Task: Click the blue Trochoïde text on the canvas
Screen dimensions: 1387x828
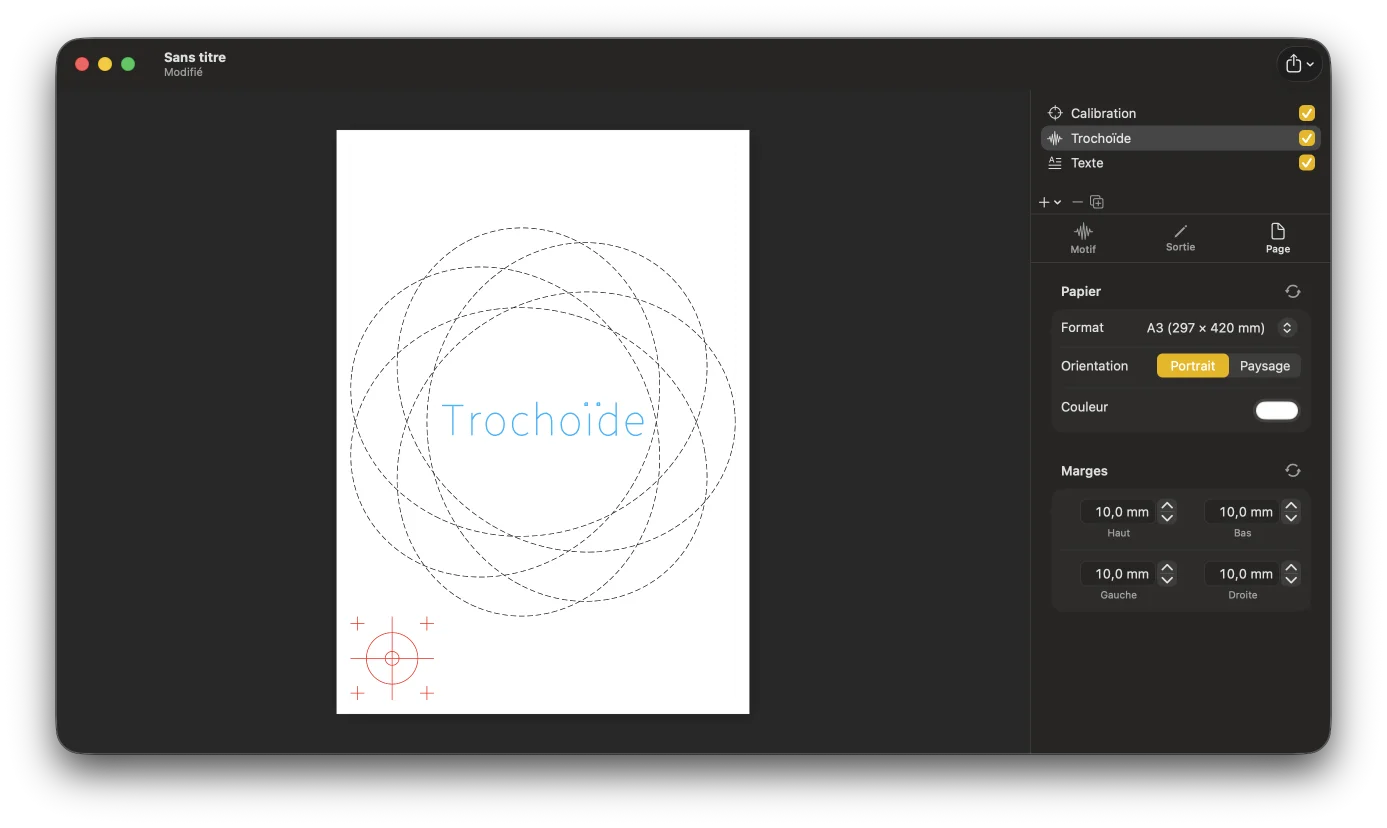Action: click(x=543, y=420)
